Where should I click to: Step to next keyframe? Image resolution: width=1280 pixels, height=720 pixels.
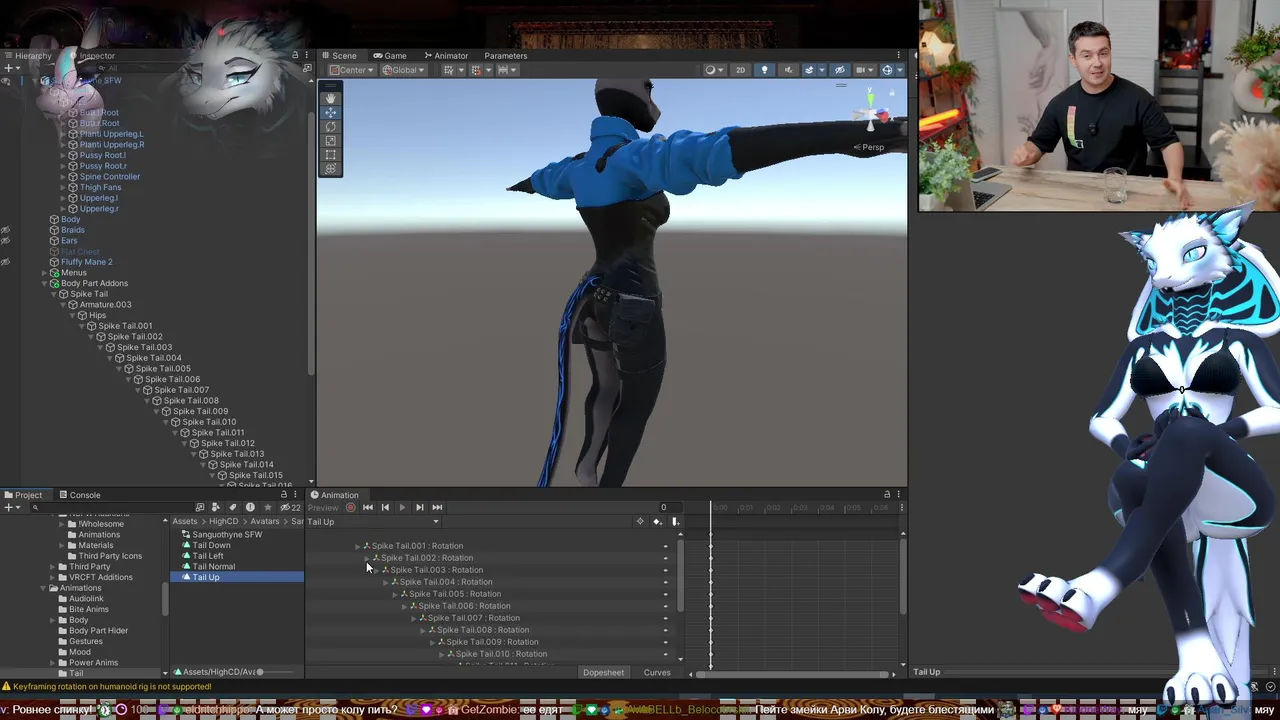419,508
